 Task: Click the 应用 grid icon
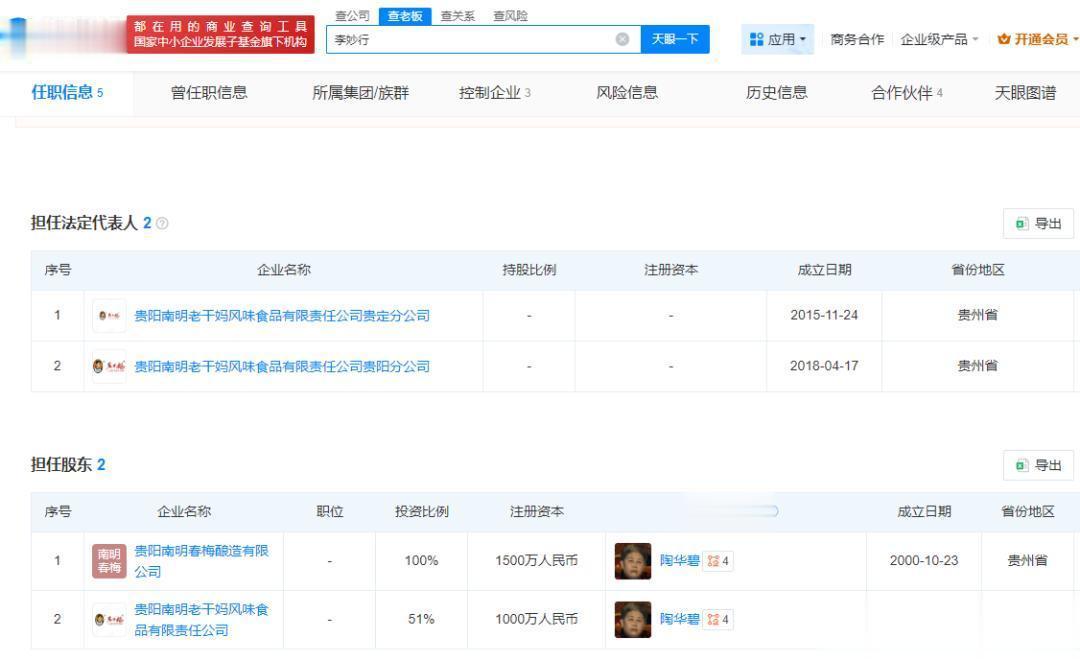click(756, 39)
